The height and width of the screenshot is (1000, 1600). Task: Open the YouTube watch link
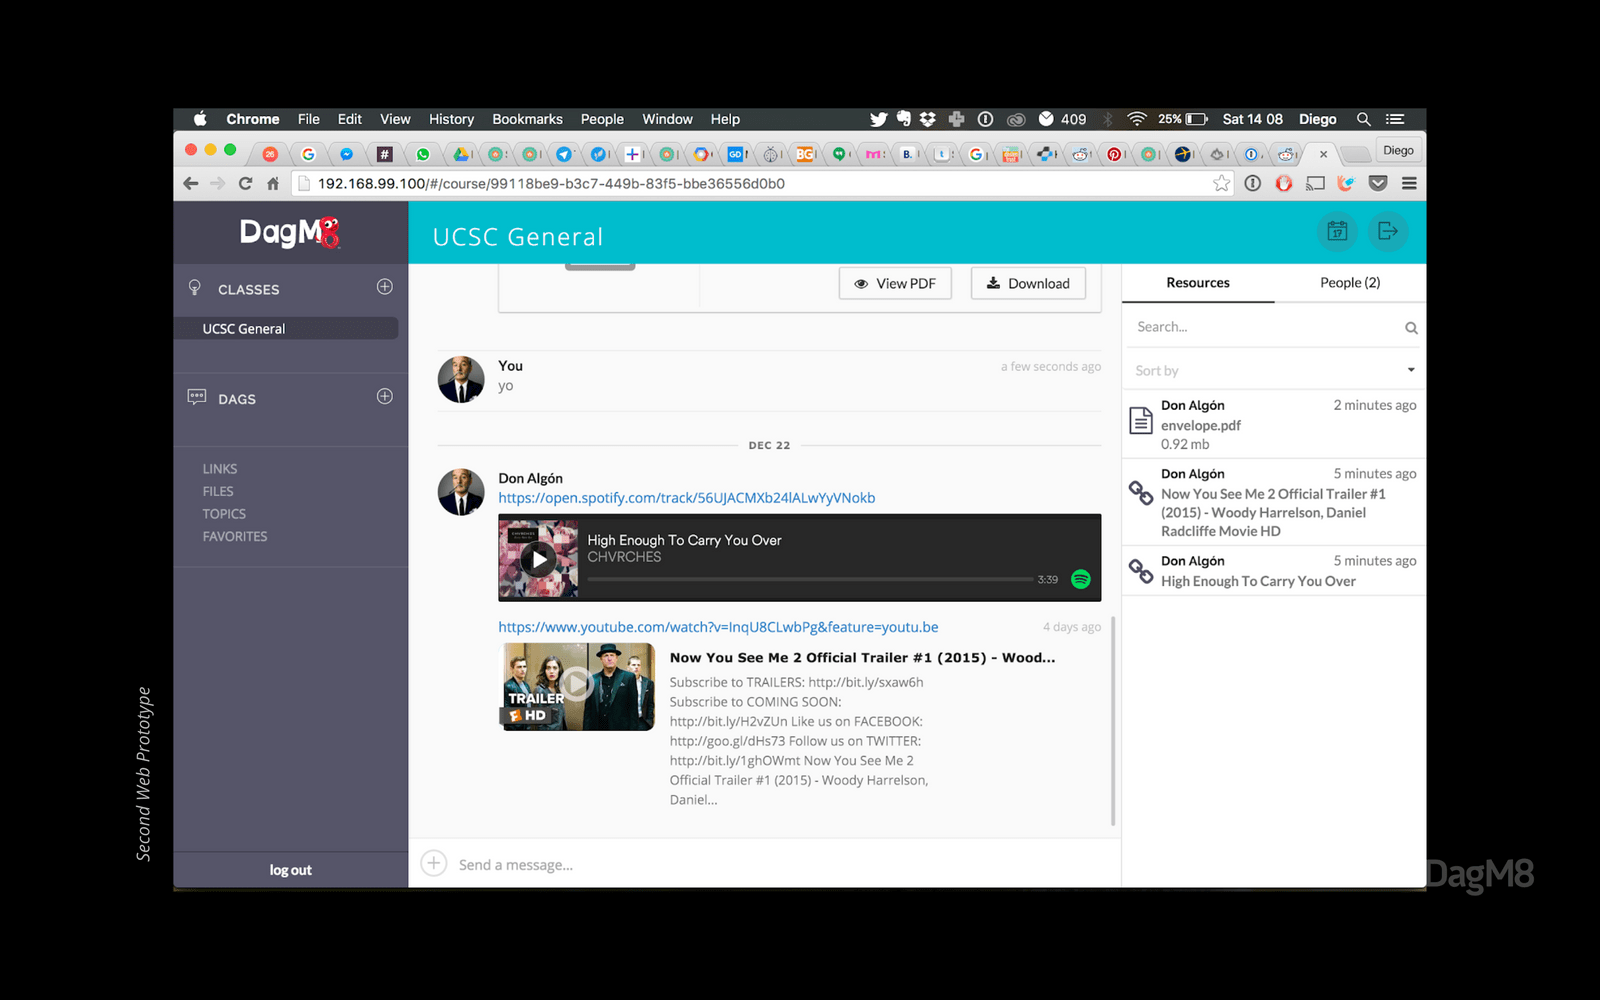pyautogui.click(x=718, y=627)
